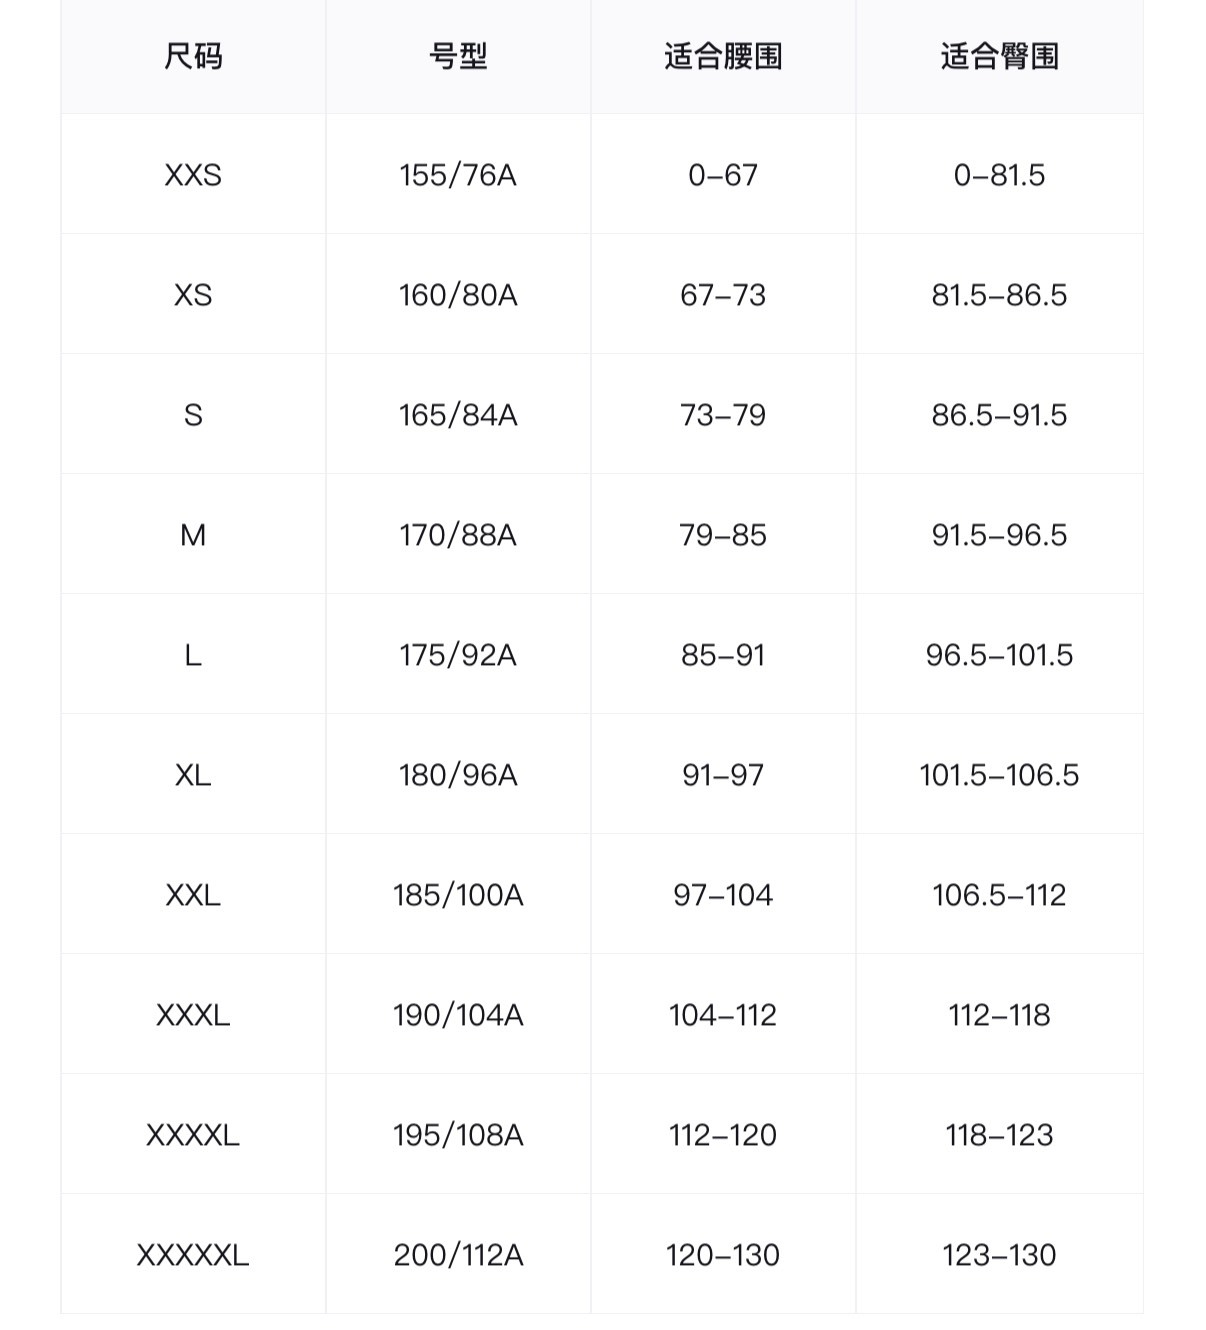Click the waist range 120–130 cell

coord(723,1255)
